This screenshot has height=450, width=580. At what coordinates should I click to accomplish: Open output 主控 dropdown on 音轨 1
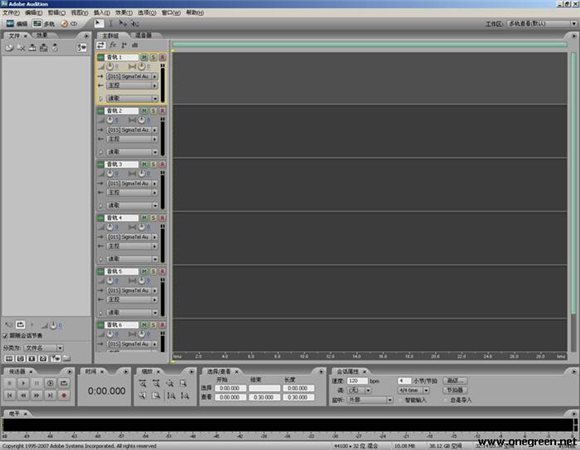point(132,85)
